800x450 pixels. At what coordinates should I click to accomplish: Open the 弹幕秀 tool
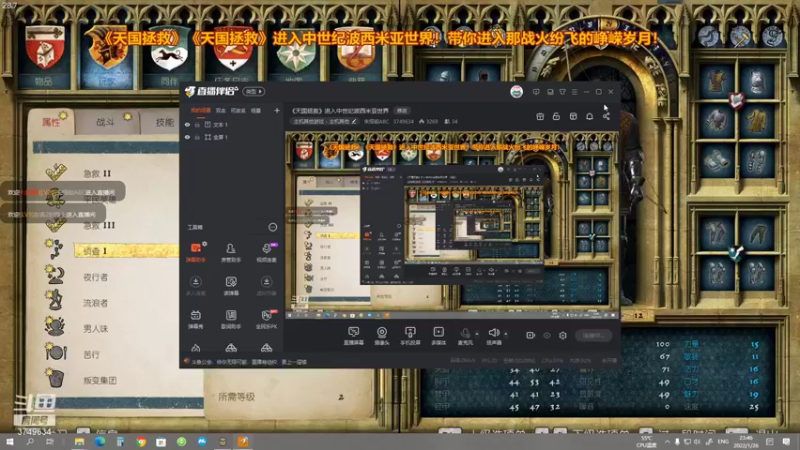[195, 319]
